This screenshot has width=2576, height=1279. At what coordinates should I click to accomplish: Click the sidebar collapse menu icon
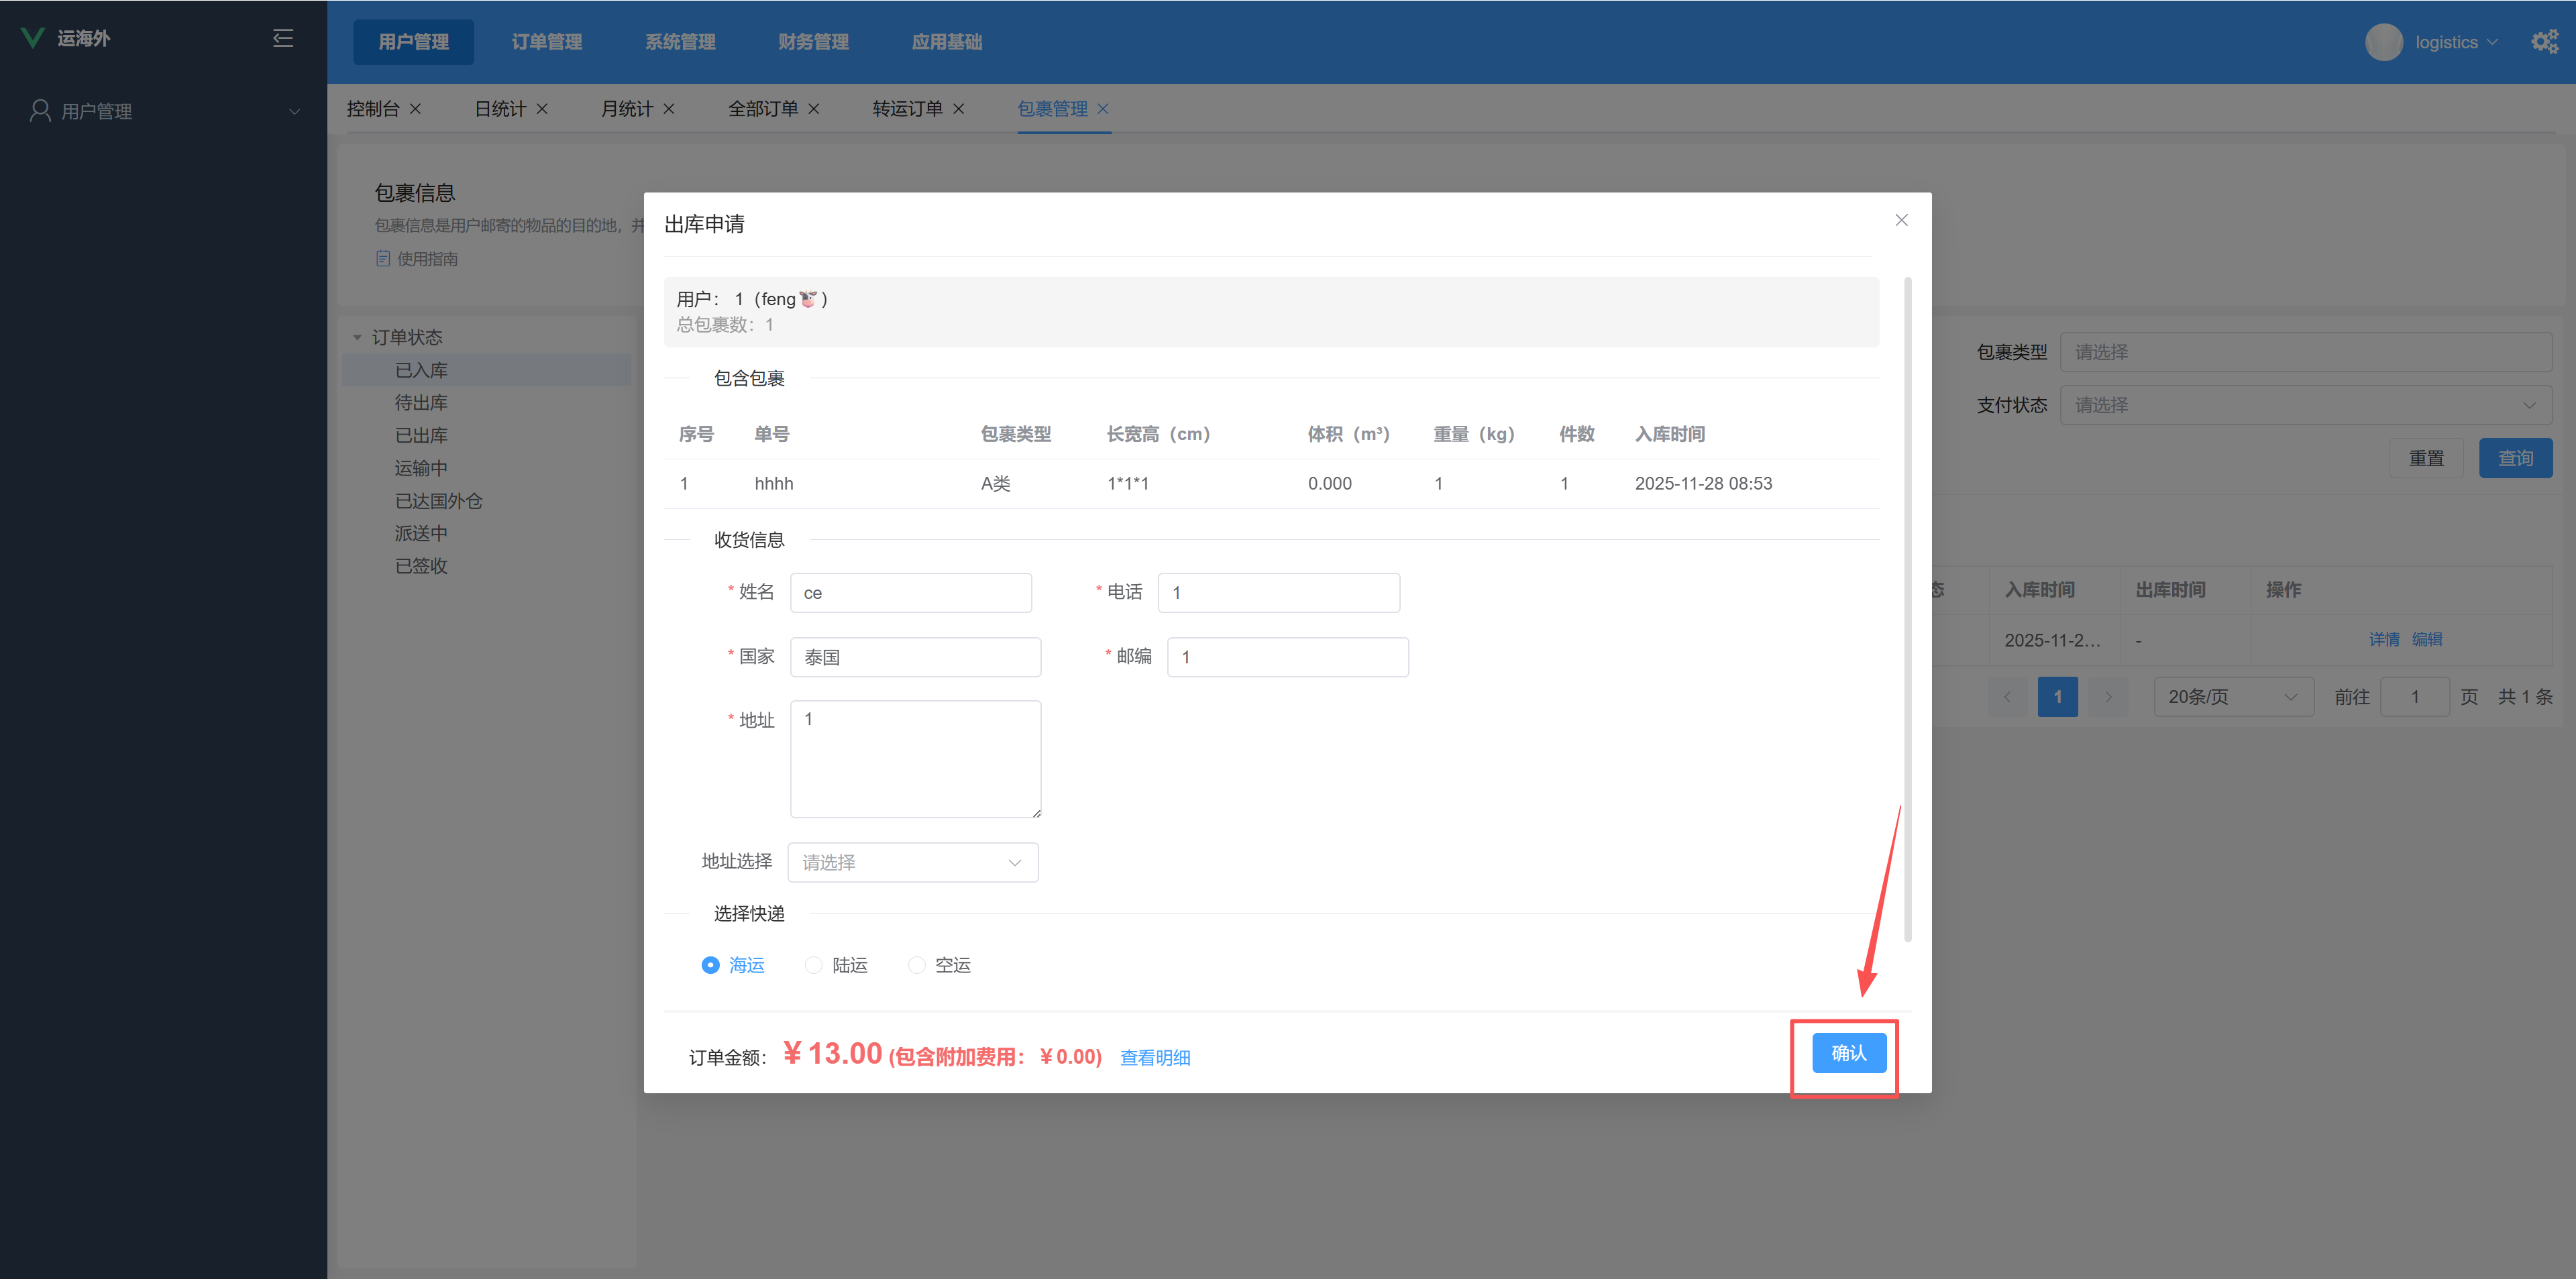[283, 38]
